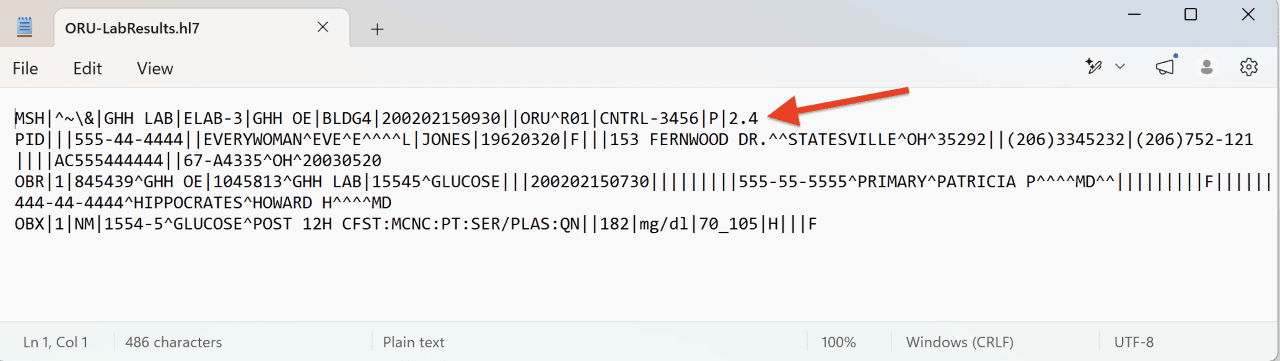Open the View menu
Image resolution: width=1280 pixels, height=361 pixels.
(155, 68)
